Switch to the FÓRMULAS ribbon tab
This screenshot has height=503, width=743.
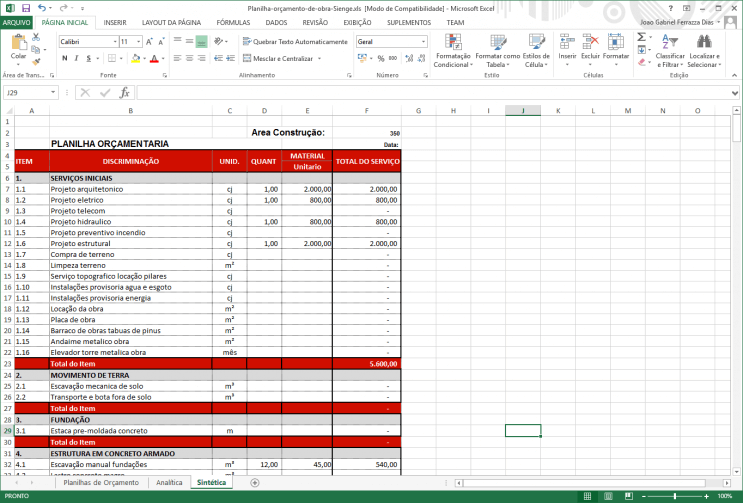click(233, 21)
